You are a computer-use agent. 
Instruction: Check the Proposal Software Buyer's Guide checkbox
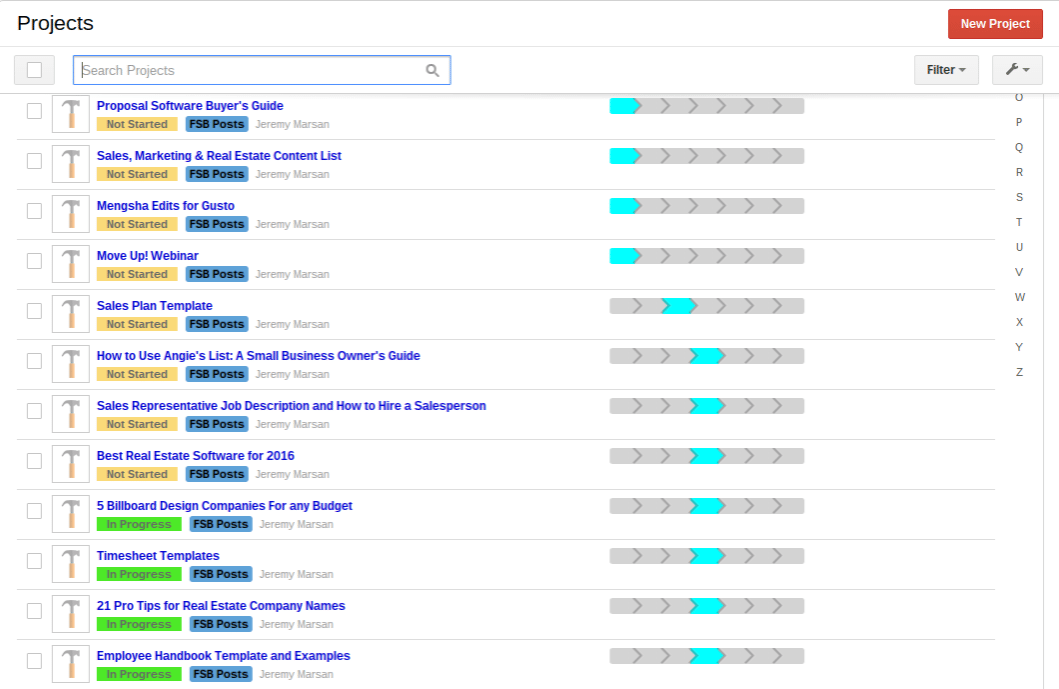34,111
